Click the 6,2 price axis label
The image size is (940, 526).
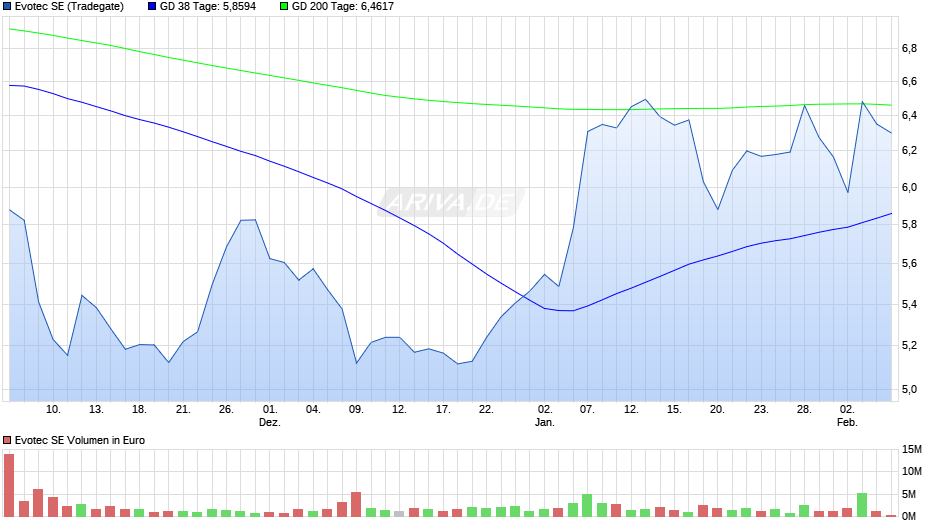pyautogui.click(x=909, y=151)
